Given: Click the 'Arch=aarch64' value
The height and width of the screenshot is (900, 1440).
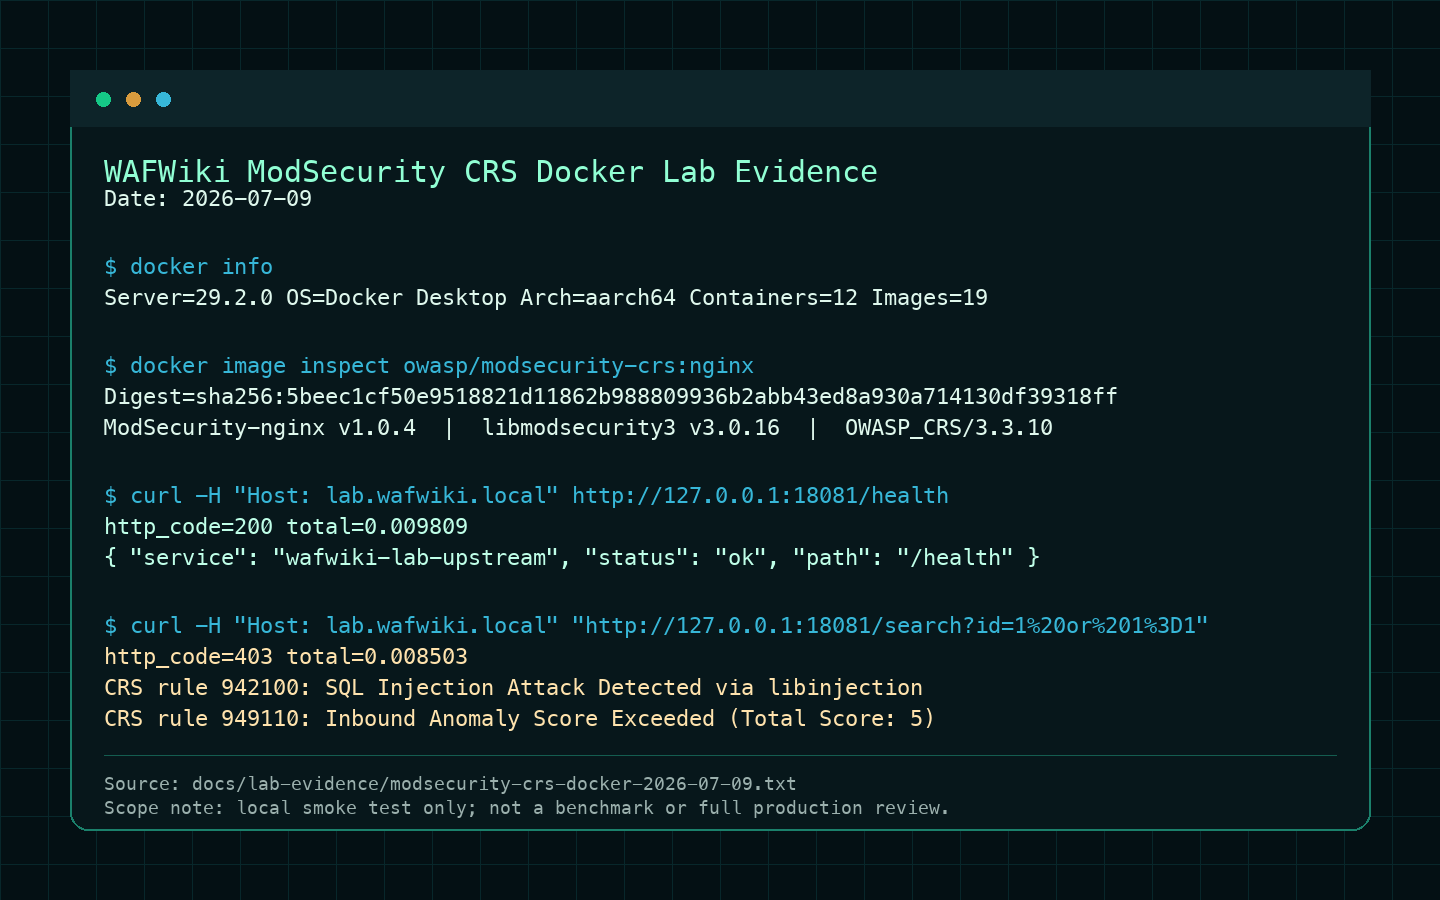Looking at the screenshot, I should (598, 298).
